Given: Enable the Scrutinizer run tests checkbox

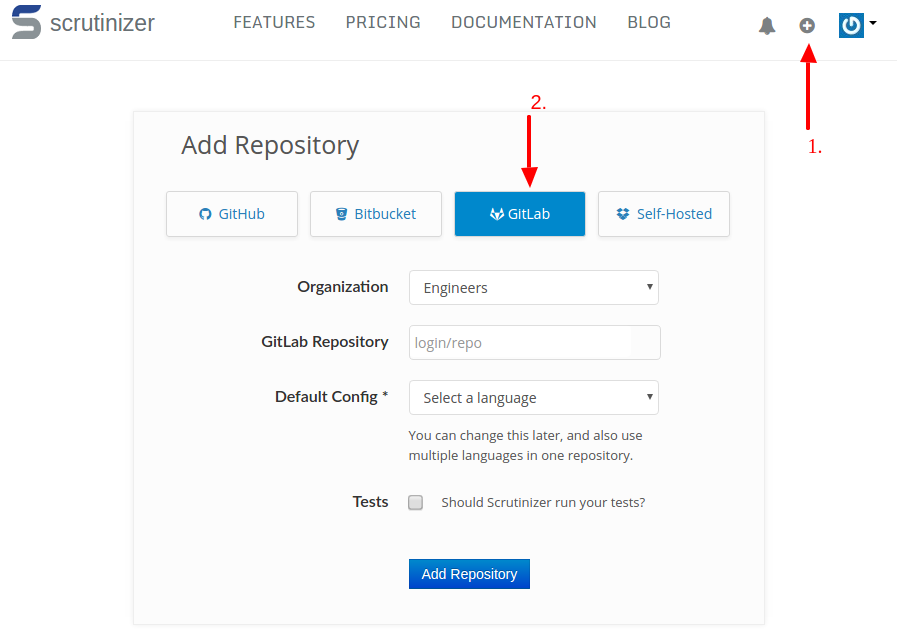Looking at the screenshot, I should (x=415, y=502).
